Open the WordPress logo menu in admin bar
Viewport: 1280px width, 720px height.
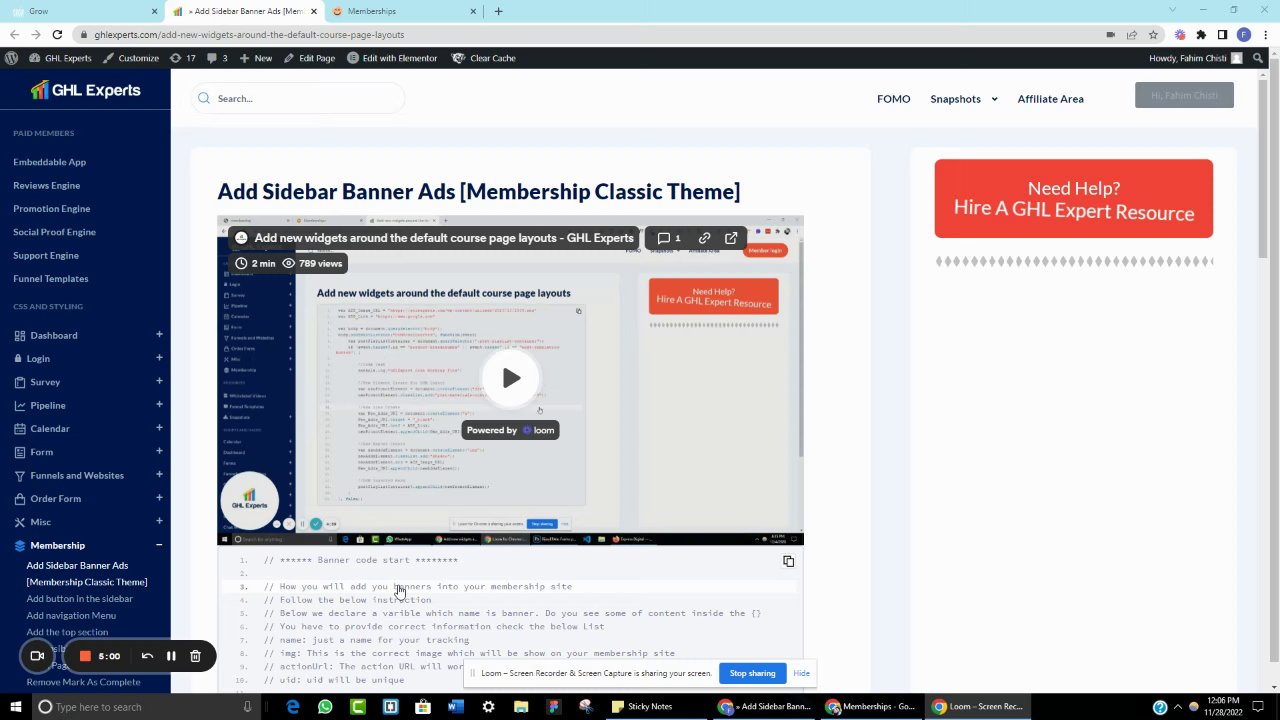11,58
